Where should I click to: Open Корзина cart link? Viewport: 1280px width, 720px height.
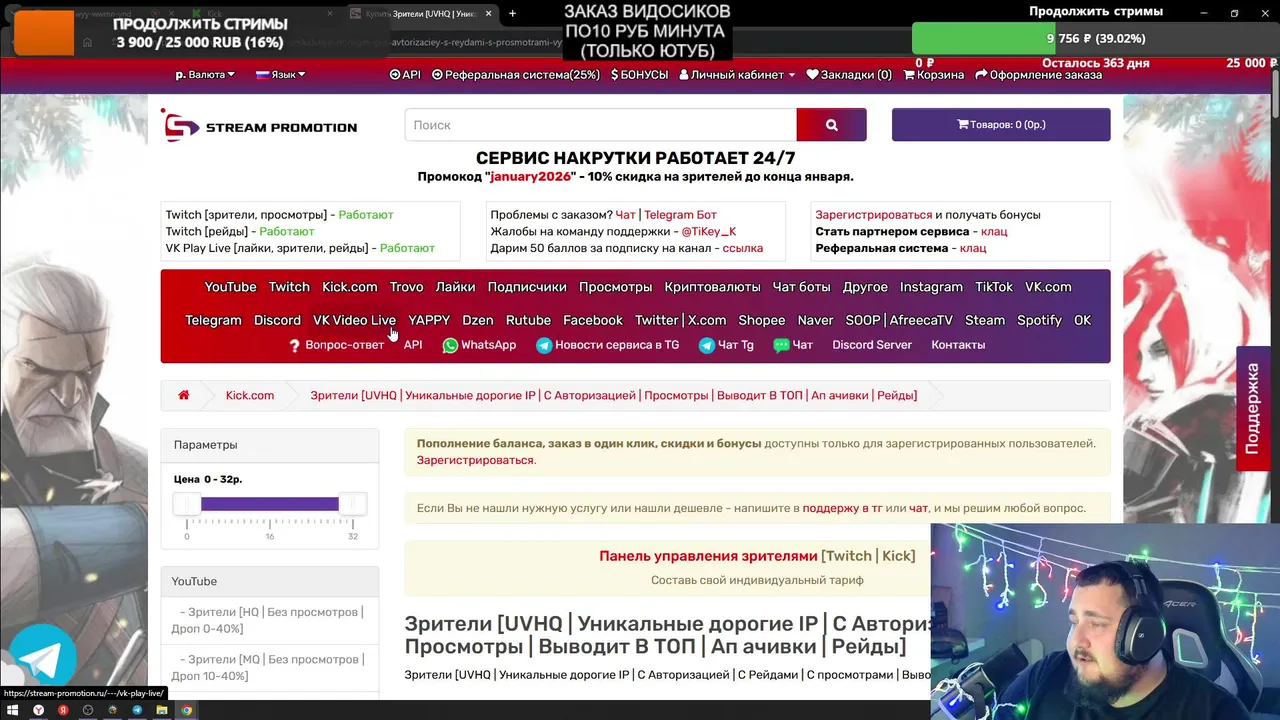pyautogui.click(x=934, y=75)
